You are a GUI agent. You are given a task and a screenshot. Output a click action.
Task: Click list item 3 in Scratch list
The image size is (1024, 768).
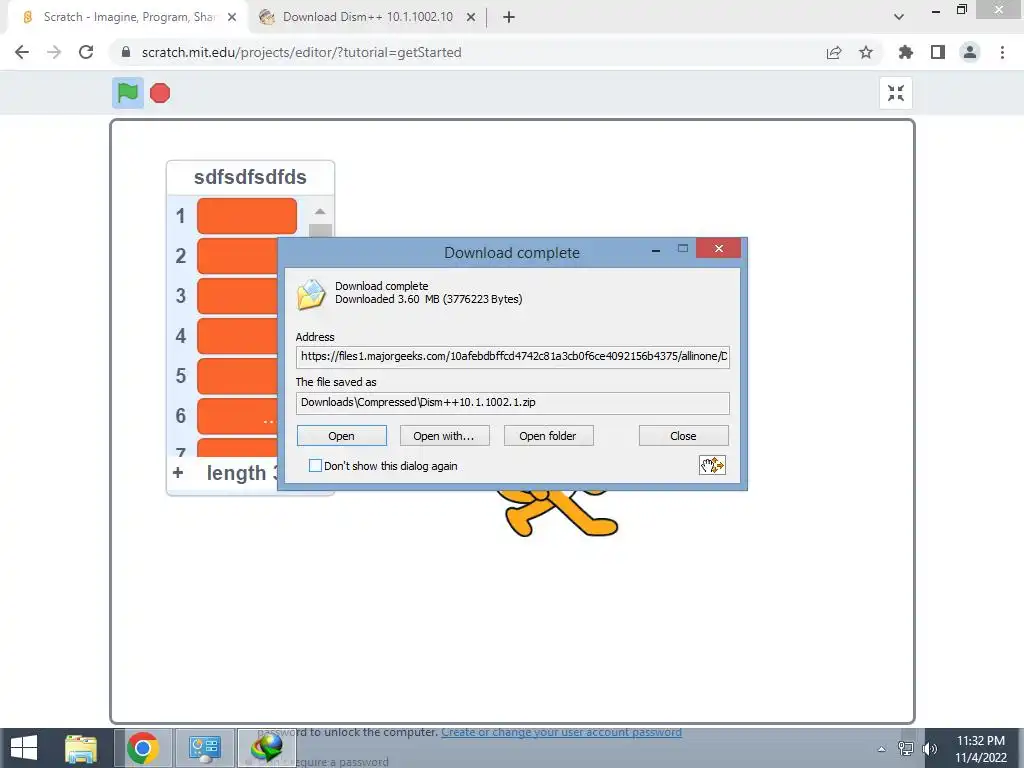tap(236, 296)
